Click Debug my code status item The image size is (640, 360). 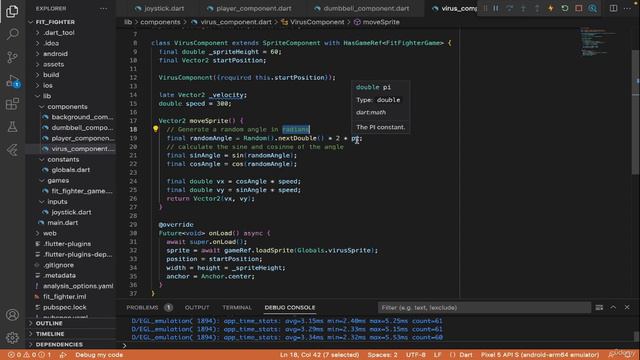[99, 355]
